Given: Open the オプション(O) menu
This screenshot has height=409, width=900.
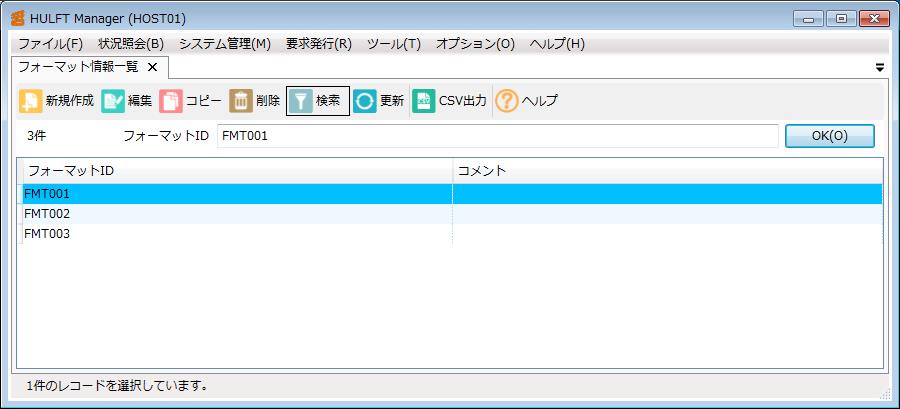Looking at the screenshot, I should 475,44.
